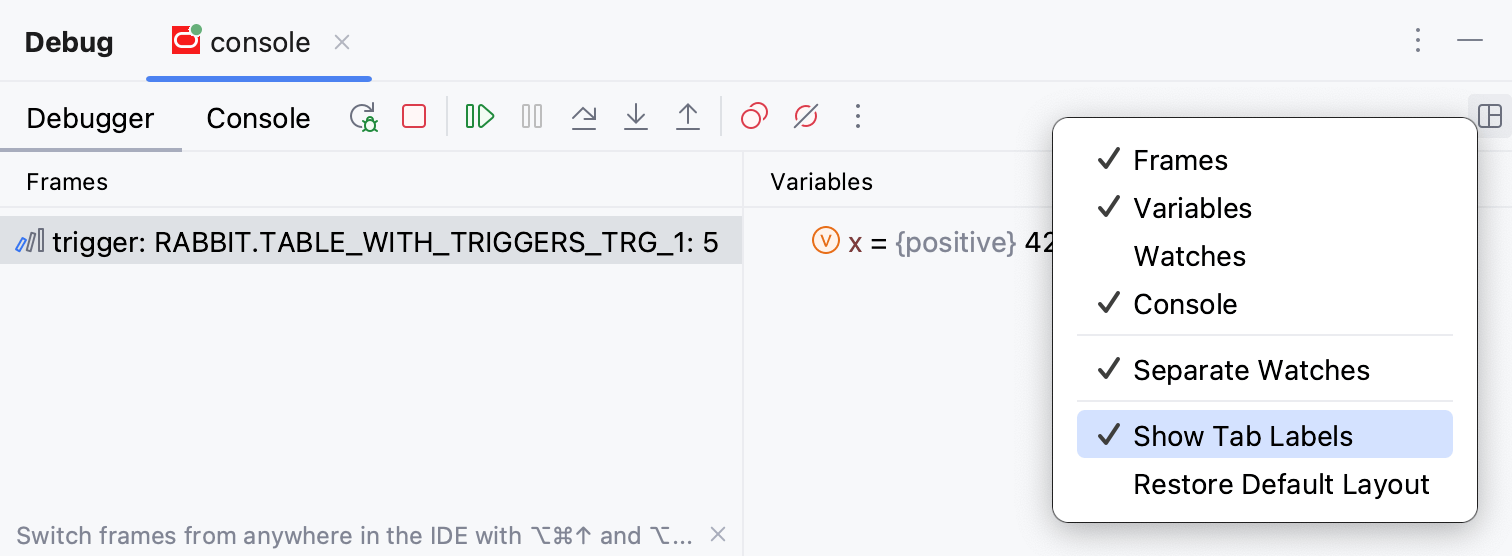Click the Step Over icon
The image size is (1512, 556).
[x=584, y=117]
